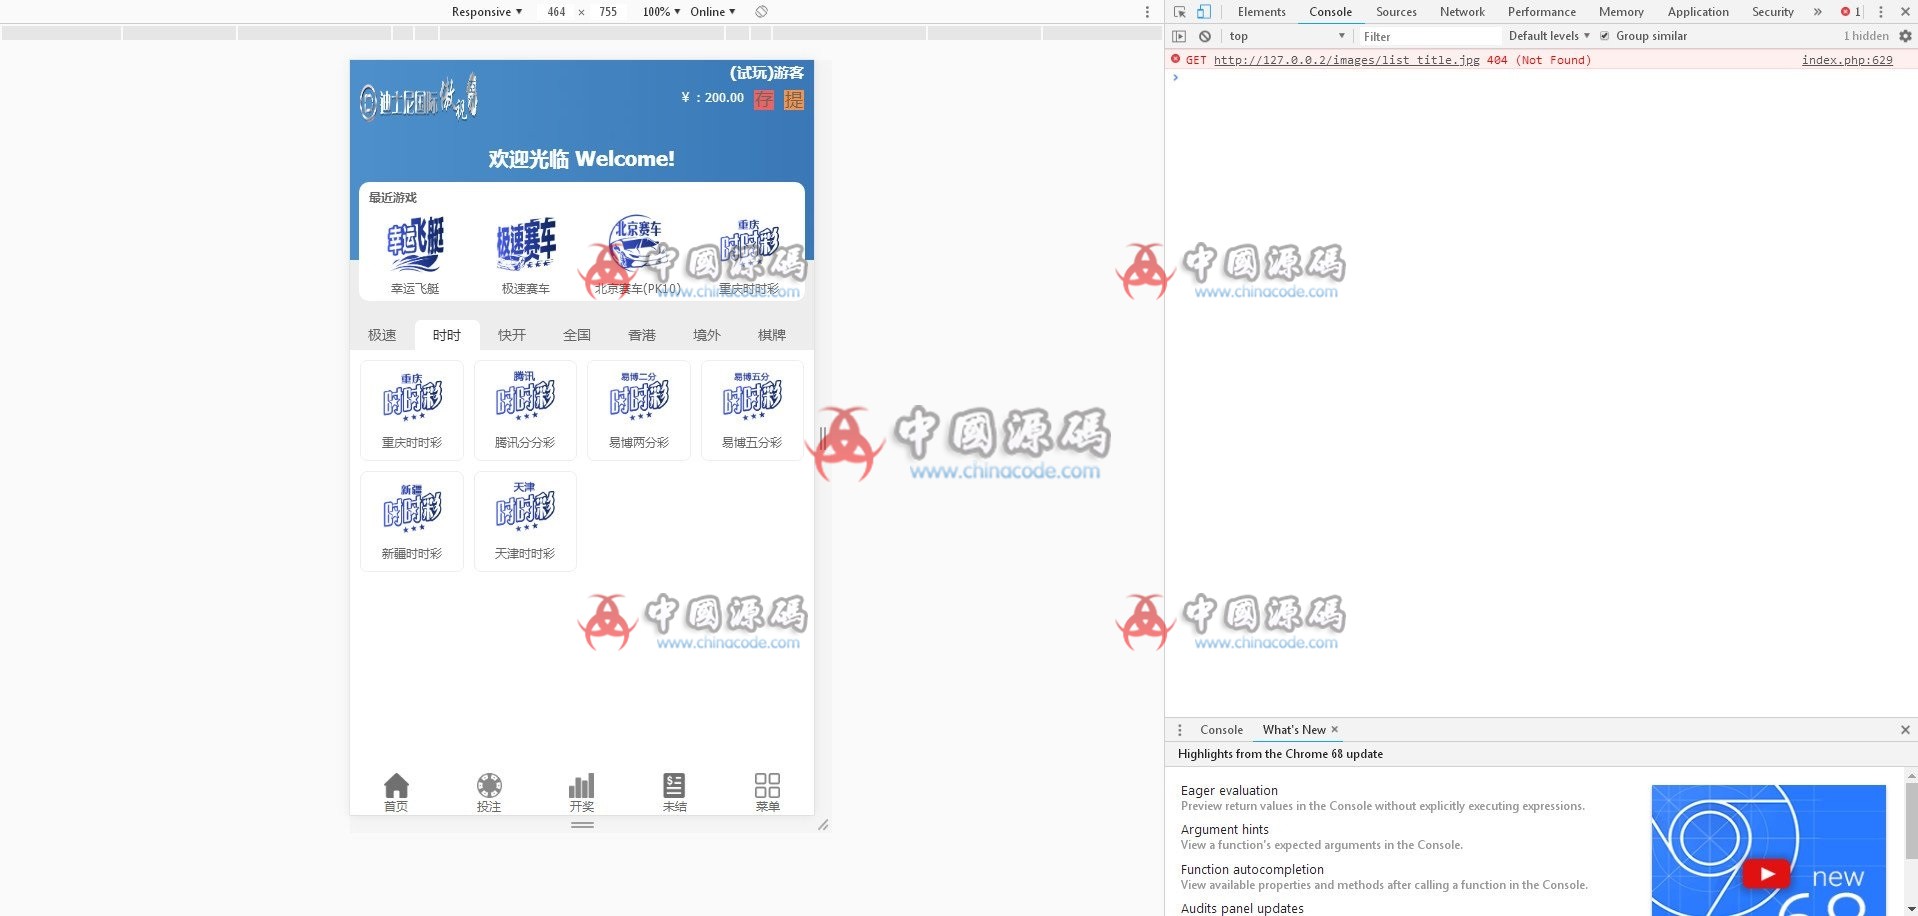Click the 1 hidden messages label

click(1866, 36)
